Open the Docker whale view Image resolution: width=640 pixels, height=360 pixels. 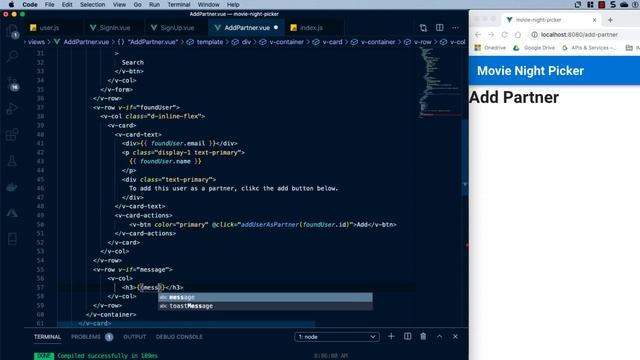12,187
